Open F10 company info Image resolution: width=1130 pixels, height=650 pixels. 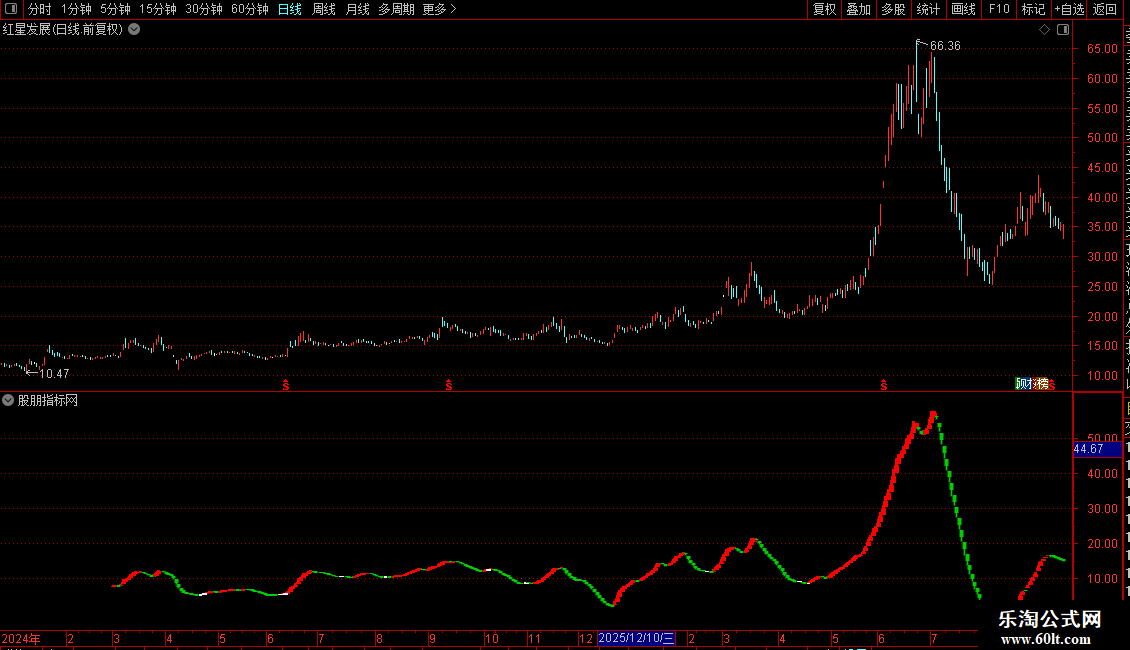click(998, 9)
